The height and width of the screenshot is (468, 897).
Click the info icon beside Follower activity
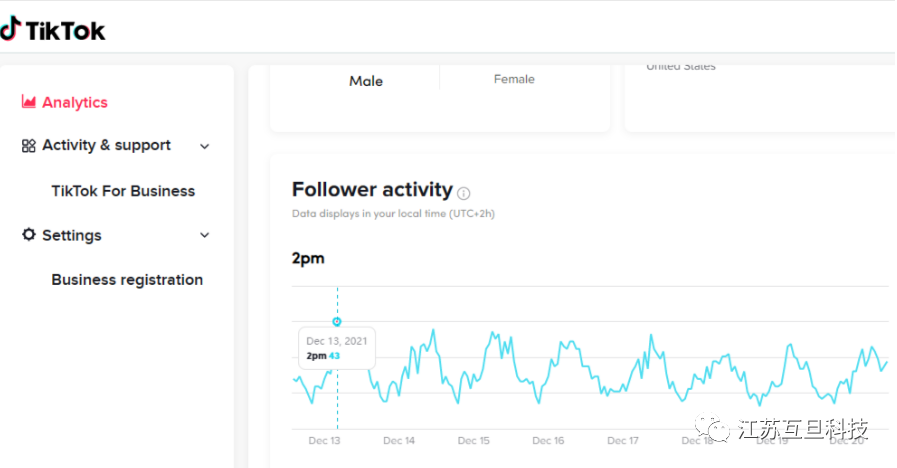(x=464, y=193)
